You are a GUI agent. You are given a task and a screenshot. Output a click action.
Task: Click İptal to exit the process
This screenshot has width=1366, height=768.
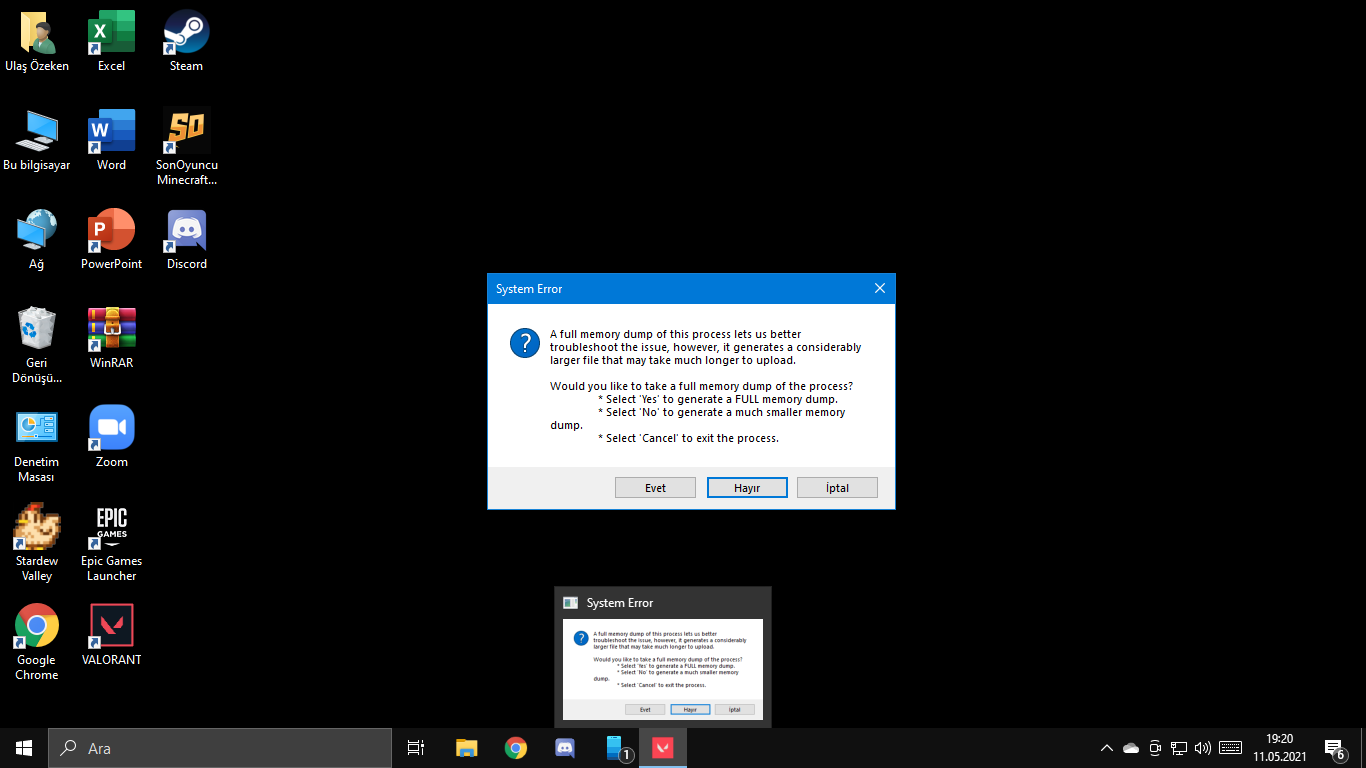(x=837, y=488)
